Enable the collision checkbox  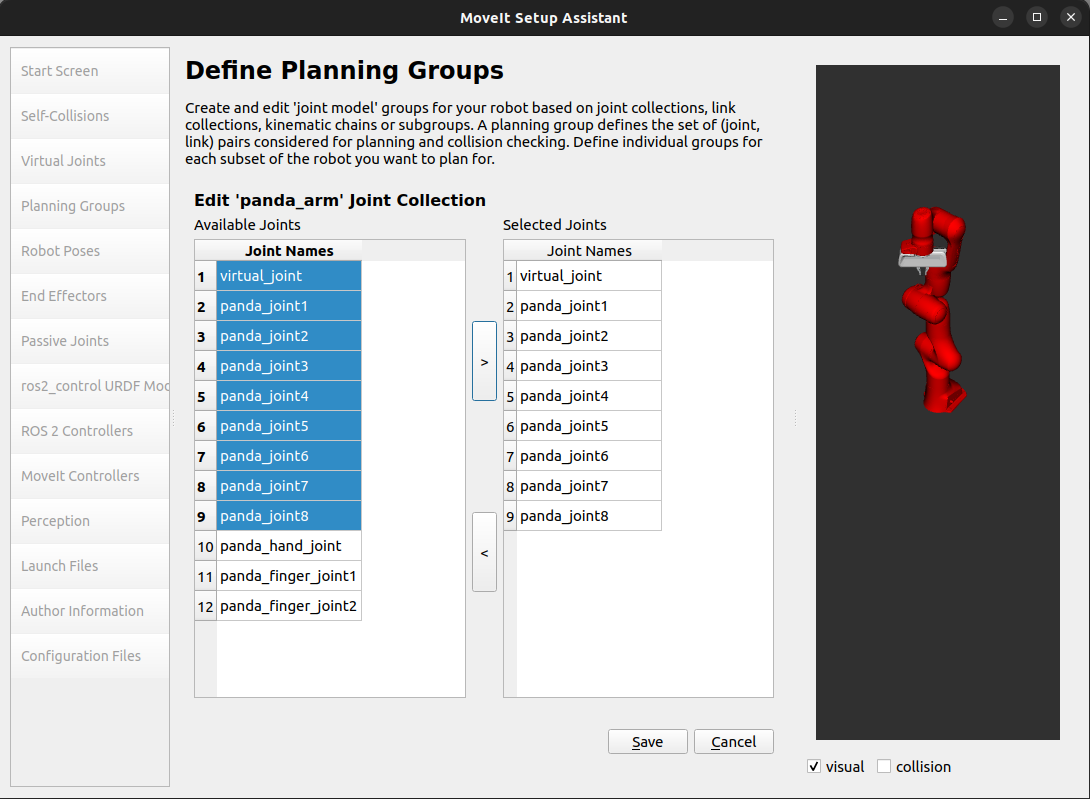[884, 767]
